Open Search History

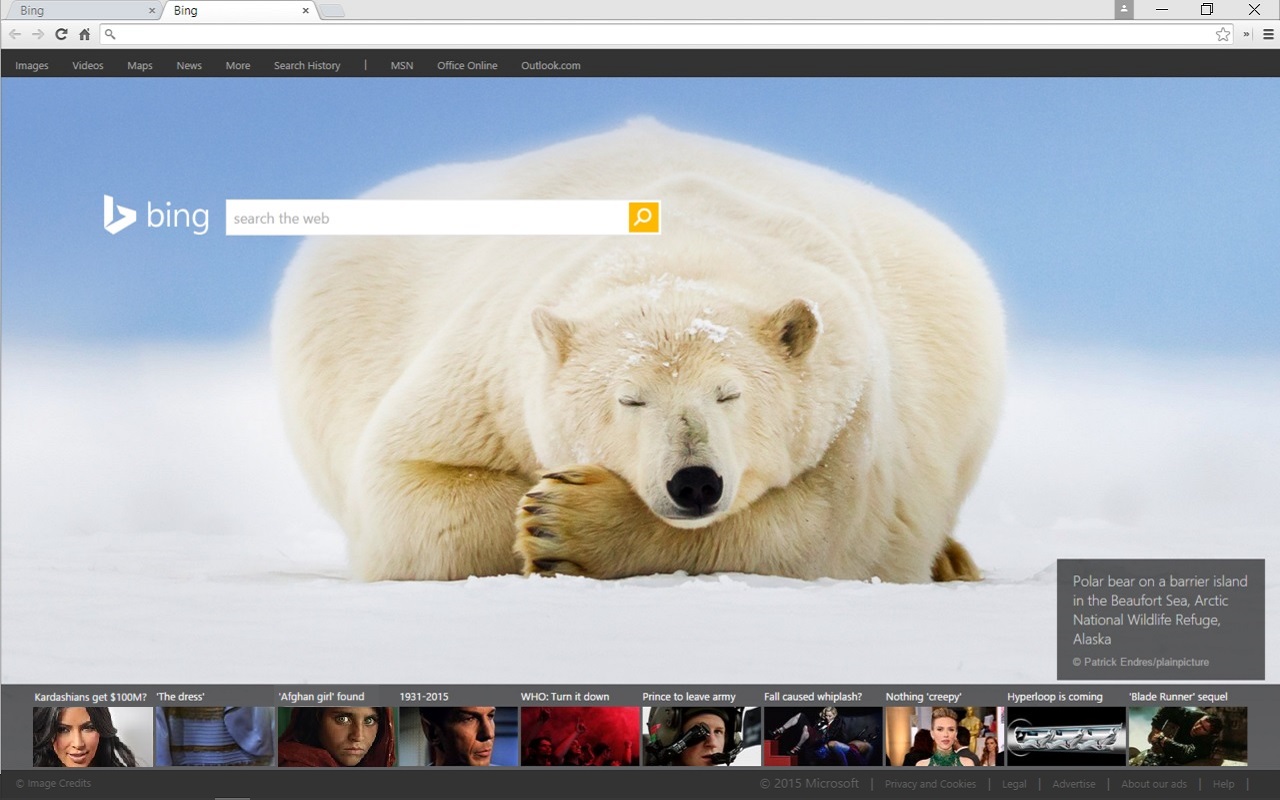point(307,65)
